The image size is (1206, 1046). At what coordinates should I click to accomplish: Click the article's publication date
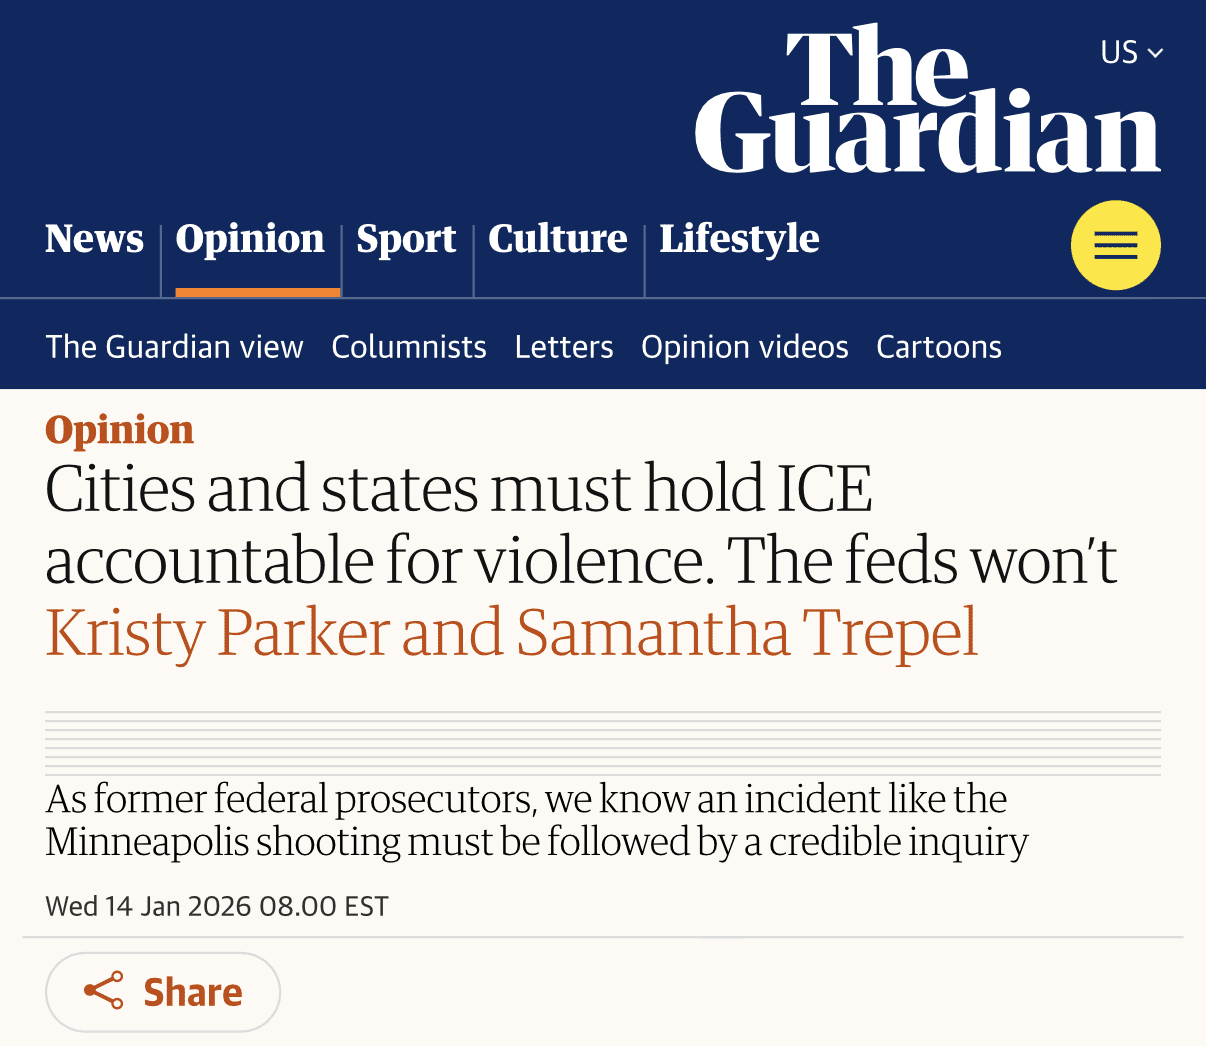tap(217, 906)
